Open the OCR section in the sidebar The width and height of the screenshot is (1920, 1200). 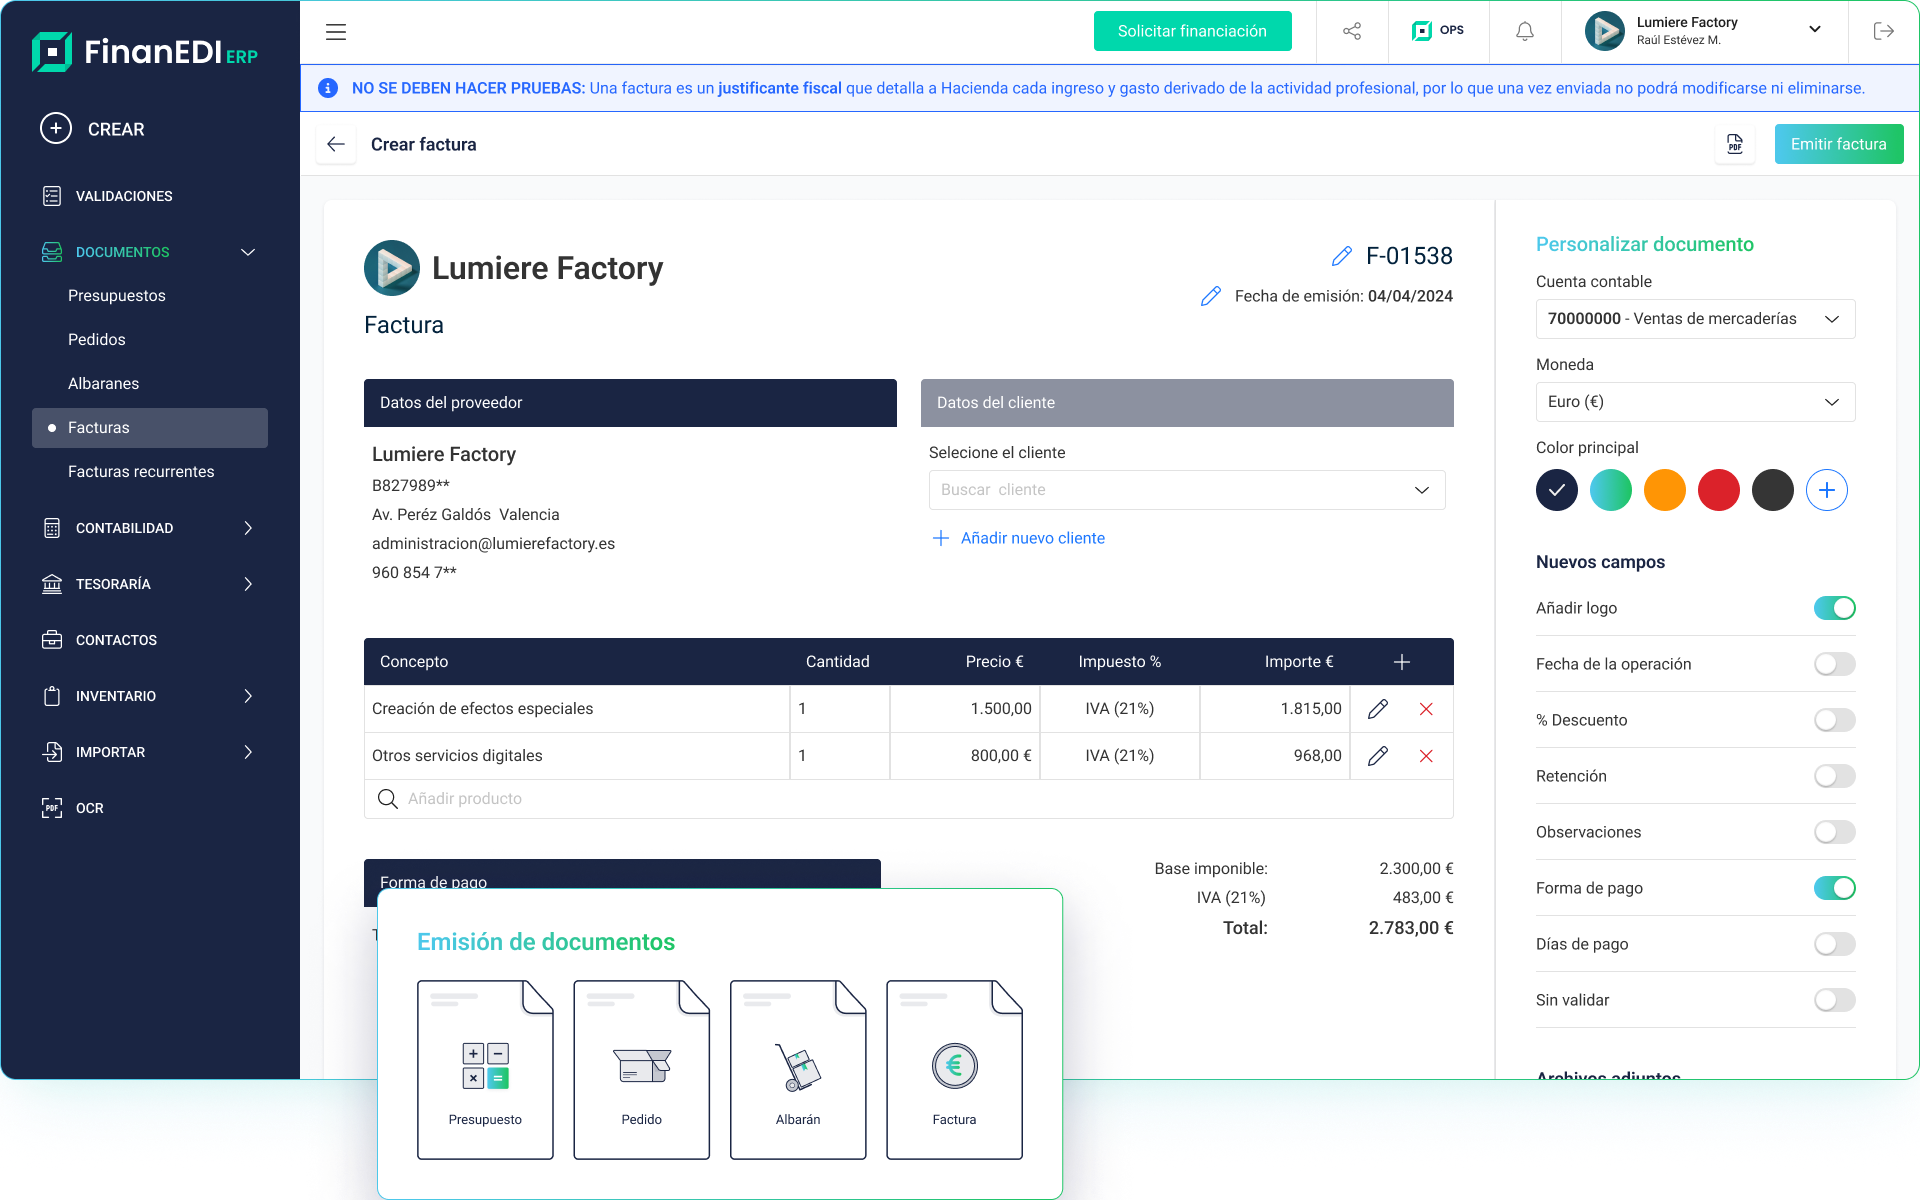pos(91,807)
